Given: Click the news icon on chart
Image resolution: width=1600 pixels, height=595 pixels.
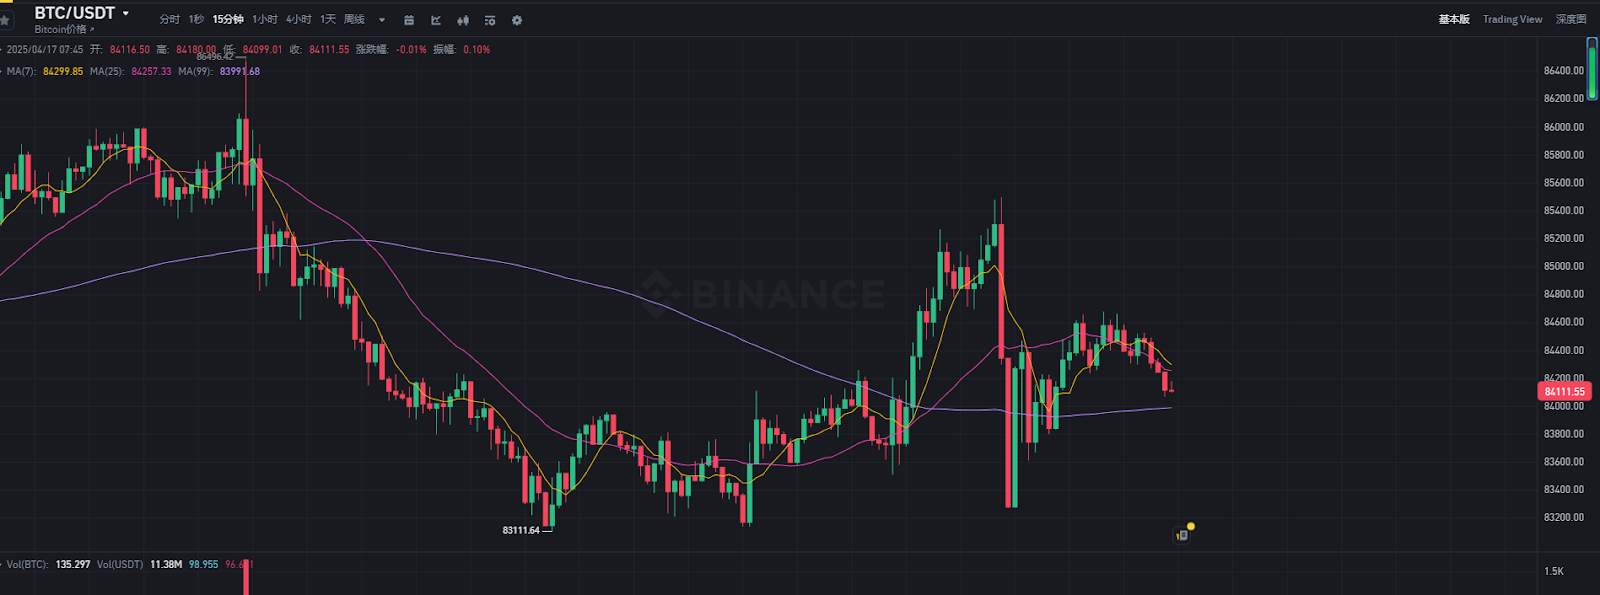Looking at the screenshot, I should click(x=1182, y=535).
